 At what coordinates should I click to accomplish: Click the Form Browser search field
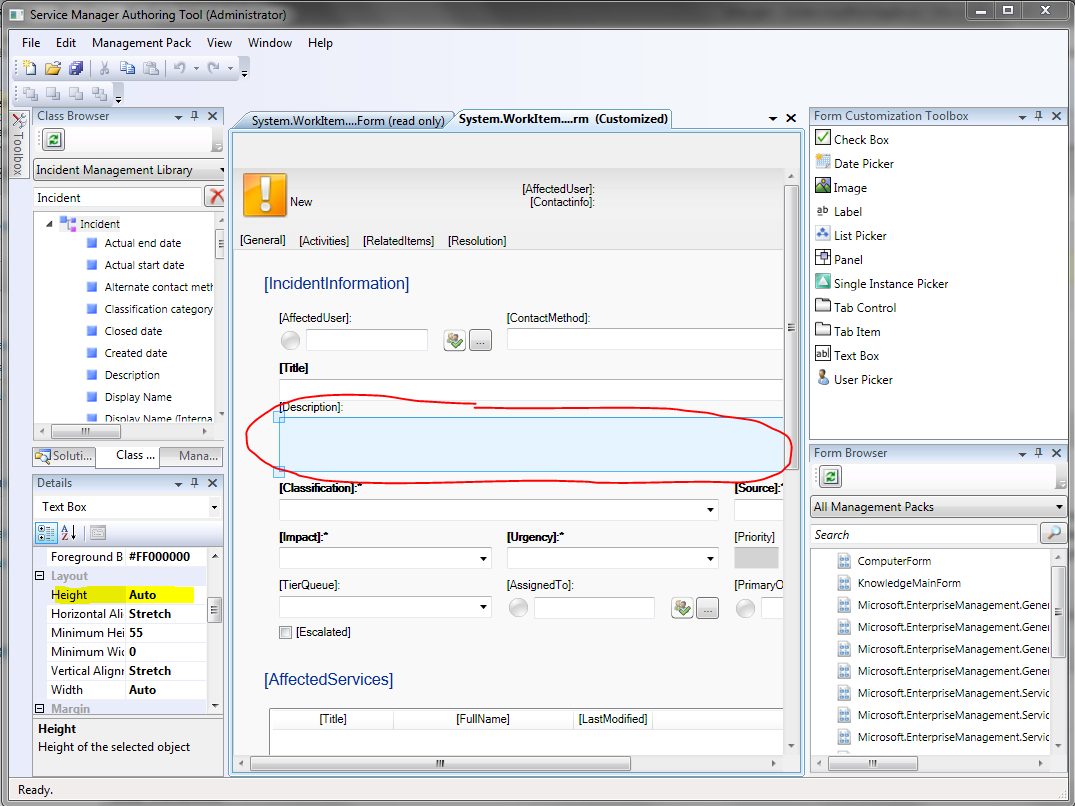point(924,534)
